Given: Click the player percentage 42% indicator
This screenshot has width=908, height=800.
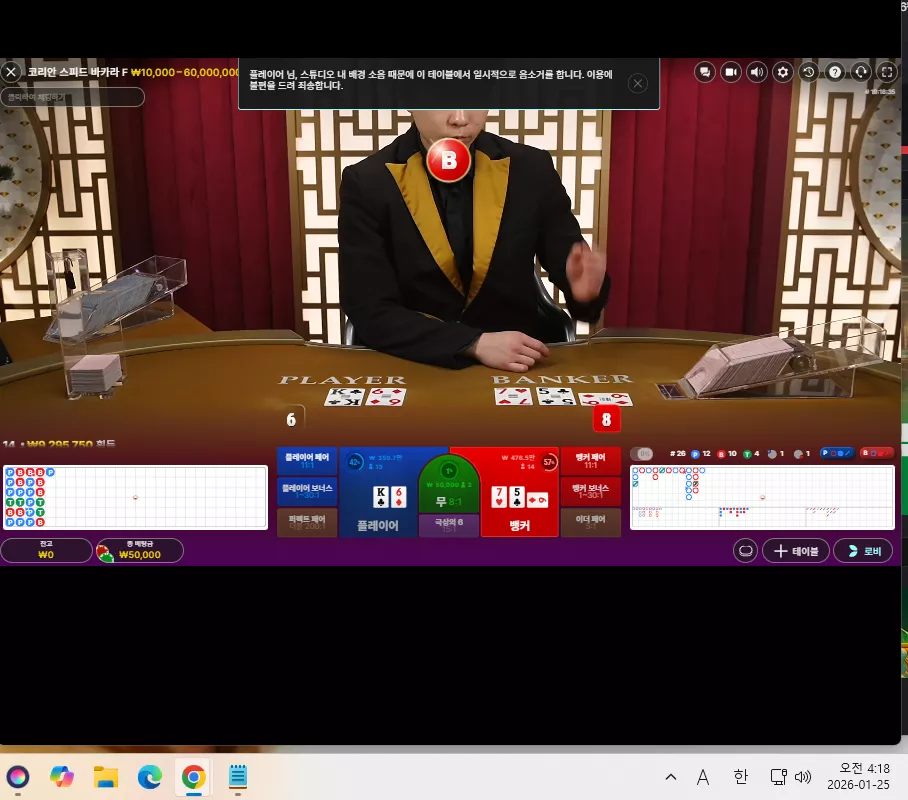Looking at the screenshot, I should tap(354, 462).
